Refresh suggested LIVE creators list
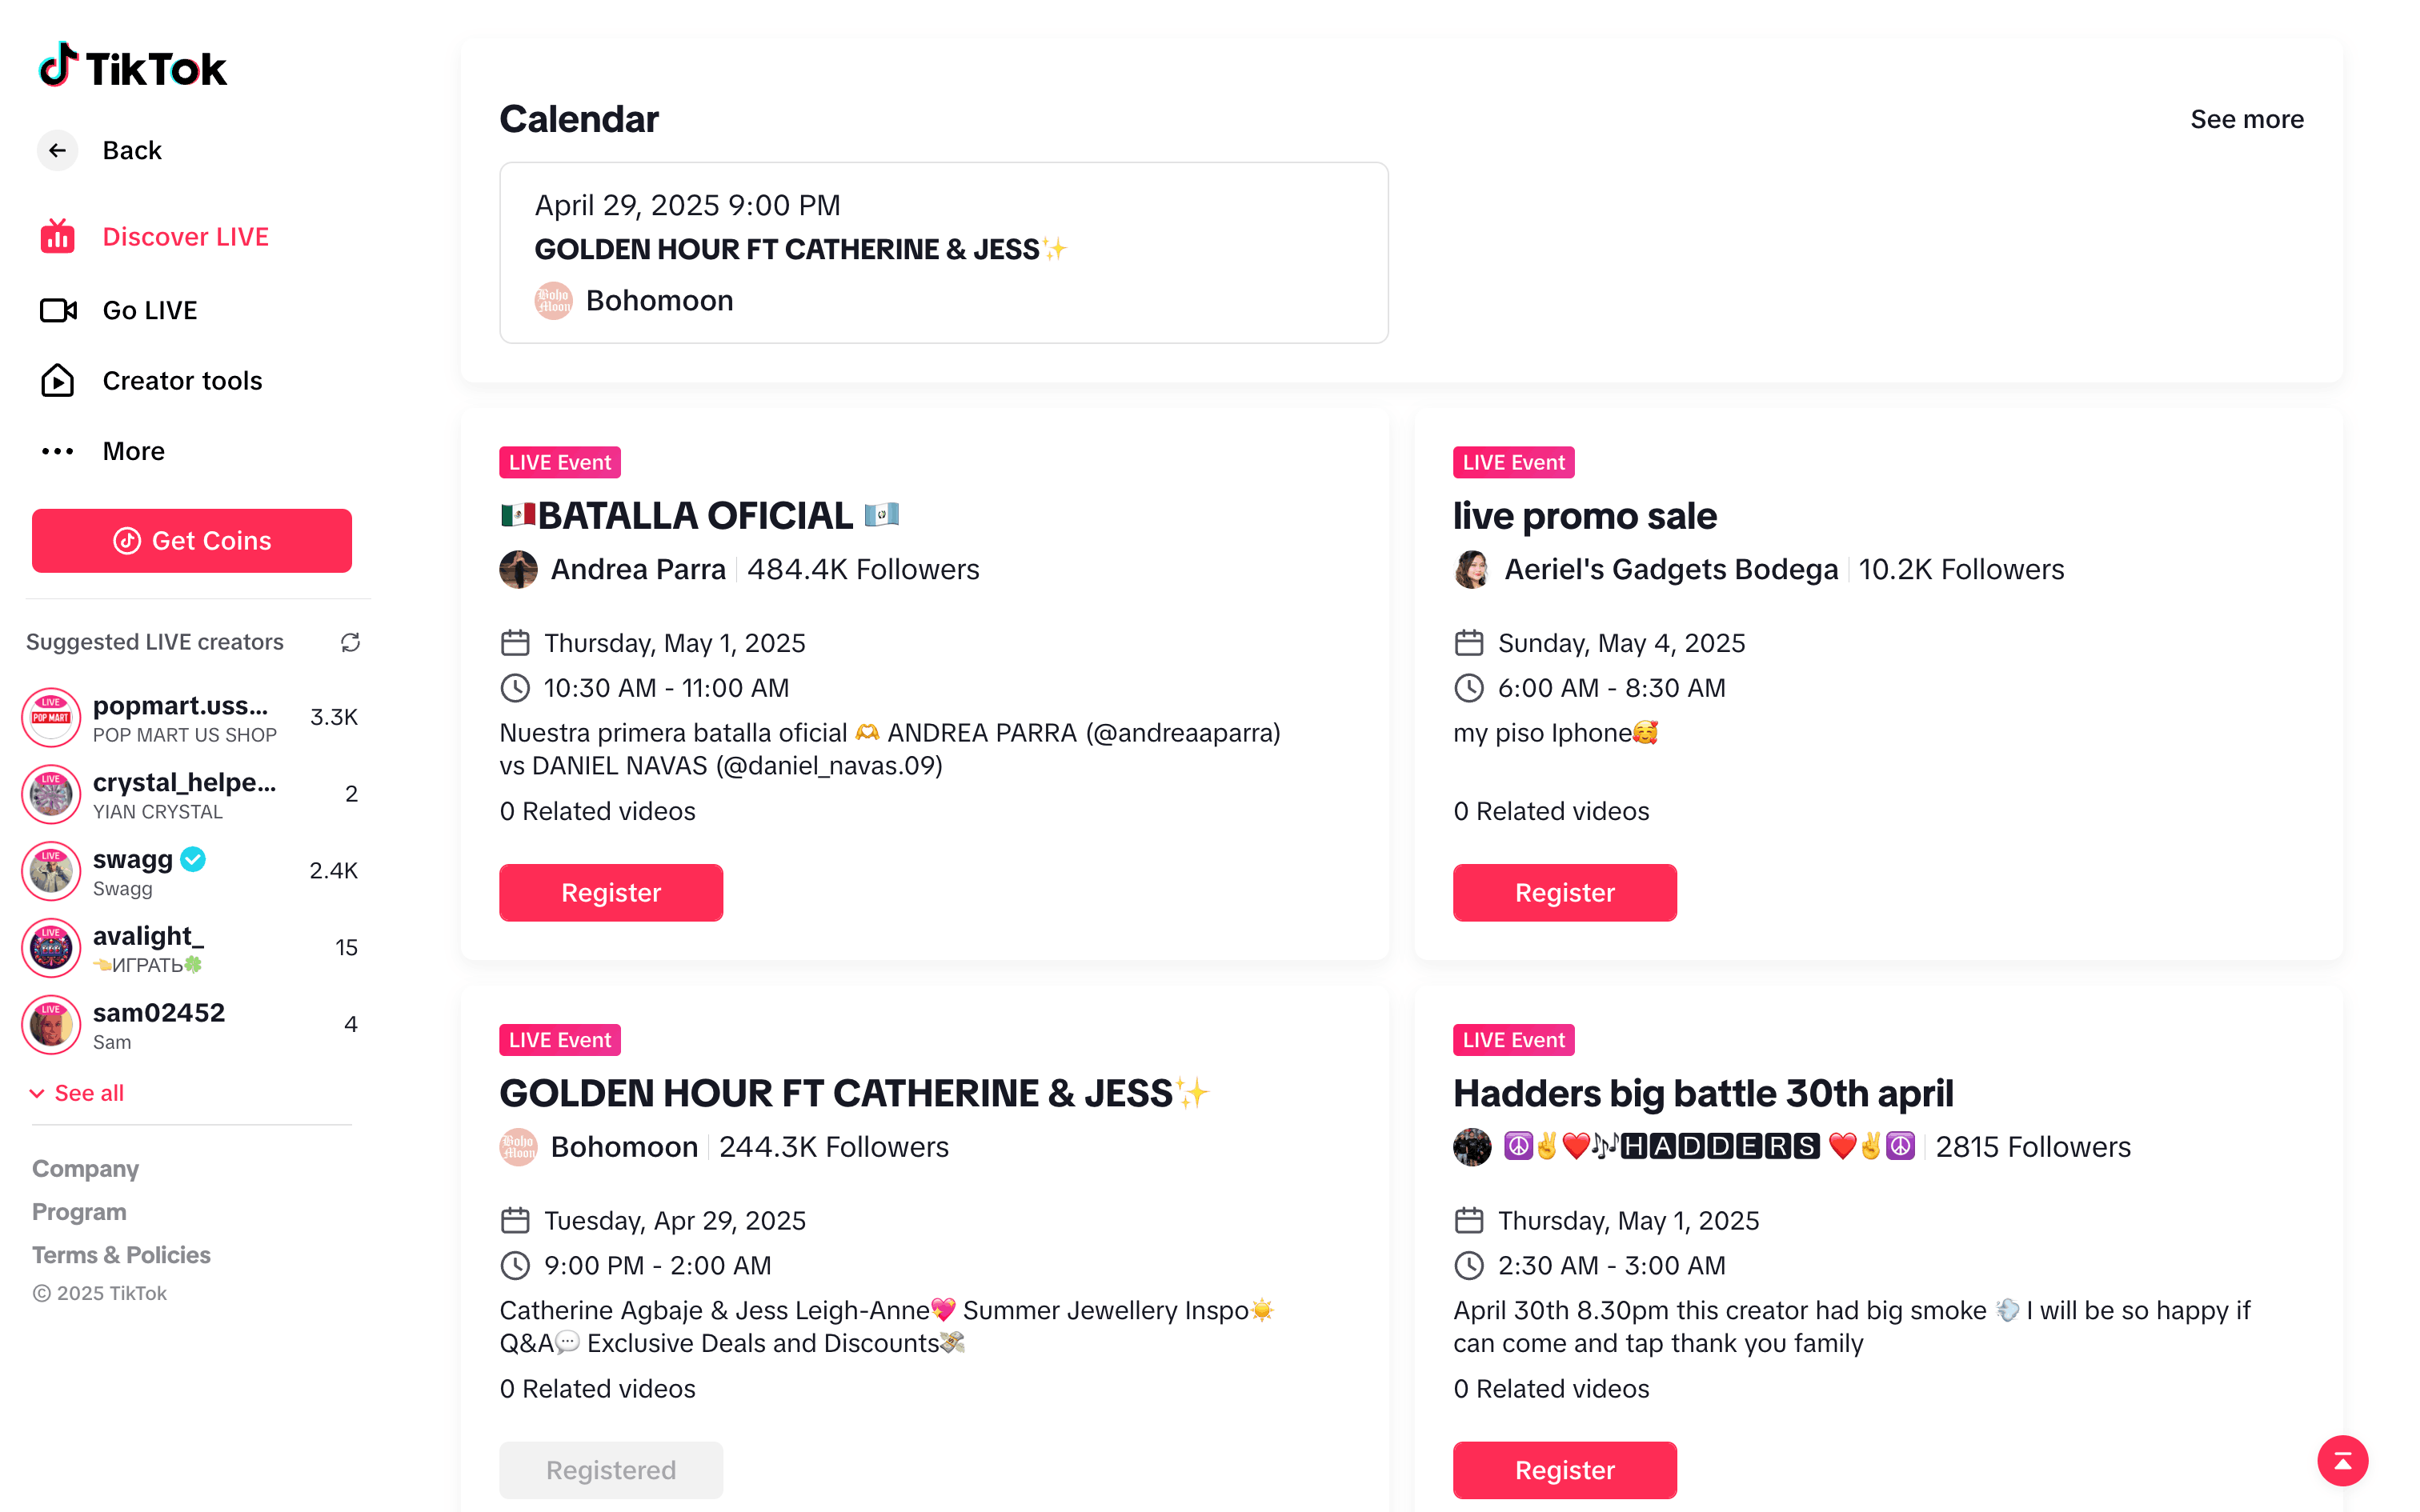The image size is (2420, 1512). [x=350, y=642]
